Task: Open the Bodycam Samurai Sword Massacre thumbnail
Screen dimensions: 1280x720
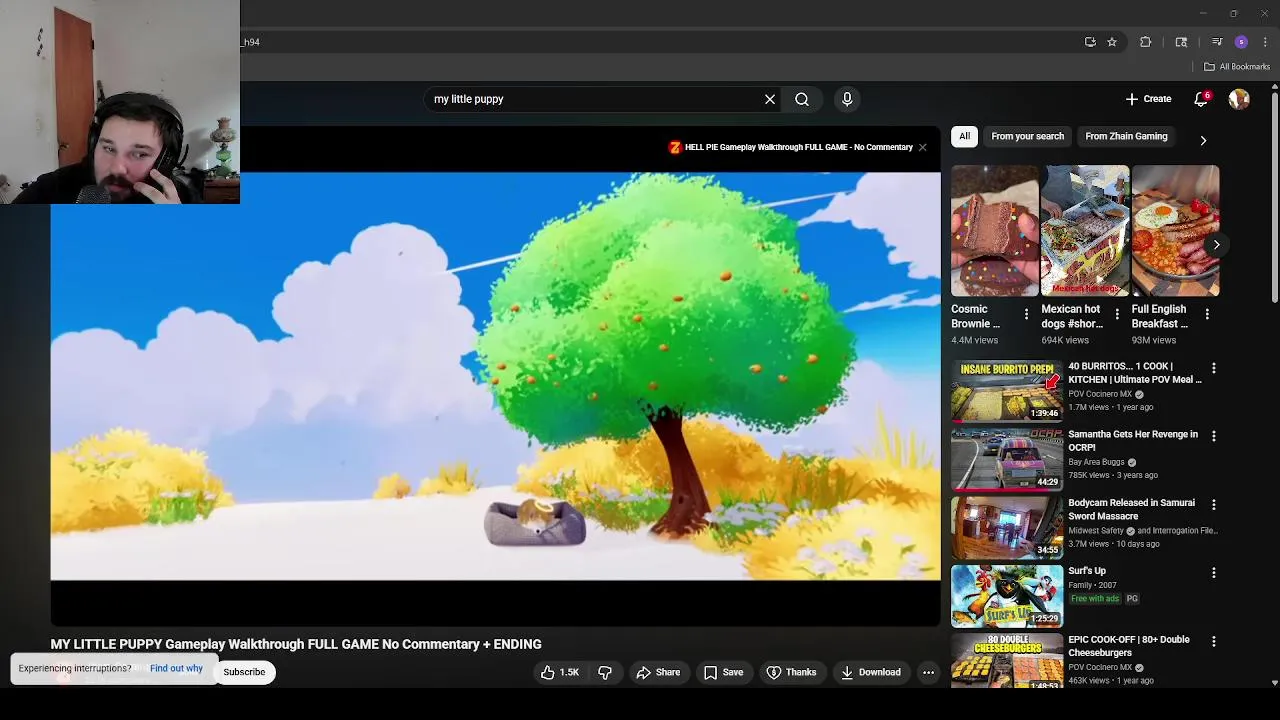Action: (1007, 527)
